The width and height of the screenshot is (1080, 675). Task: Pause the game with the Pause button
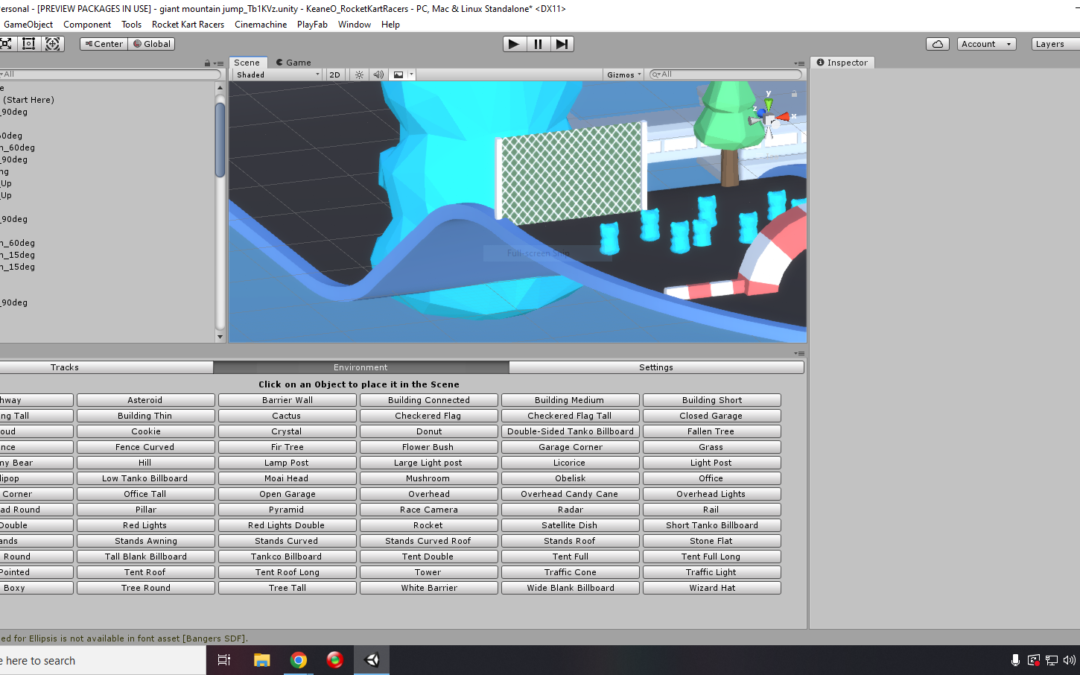tap(538, 44)
